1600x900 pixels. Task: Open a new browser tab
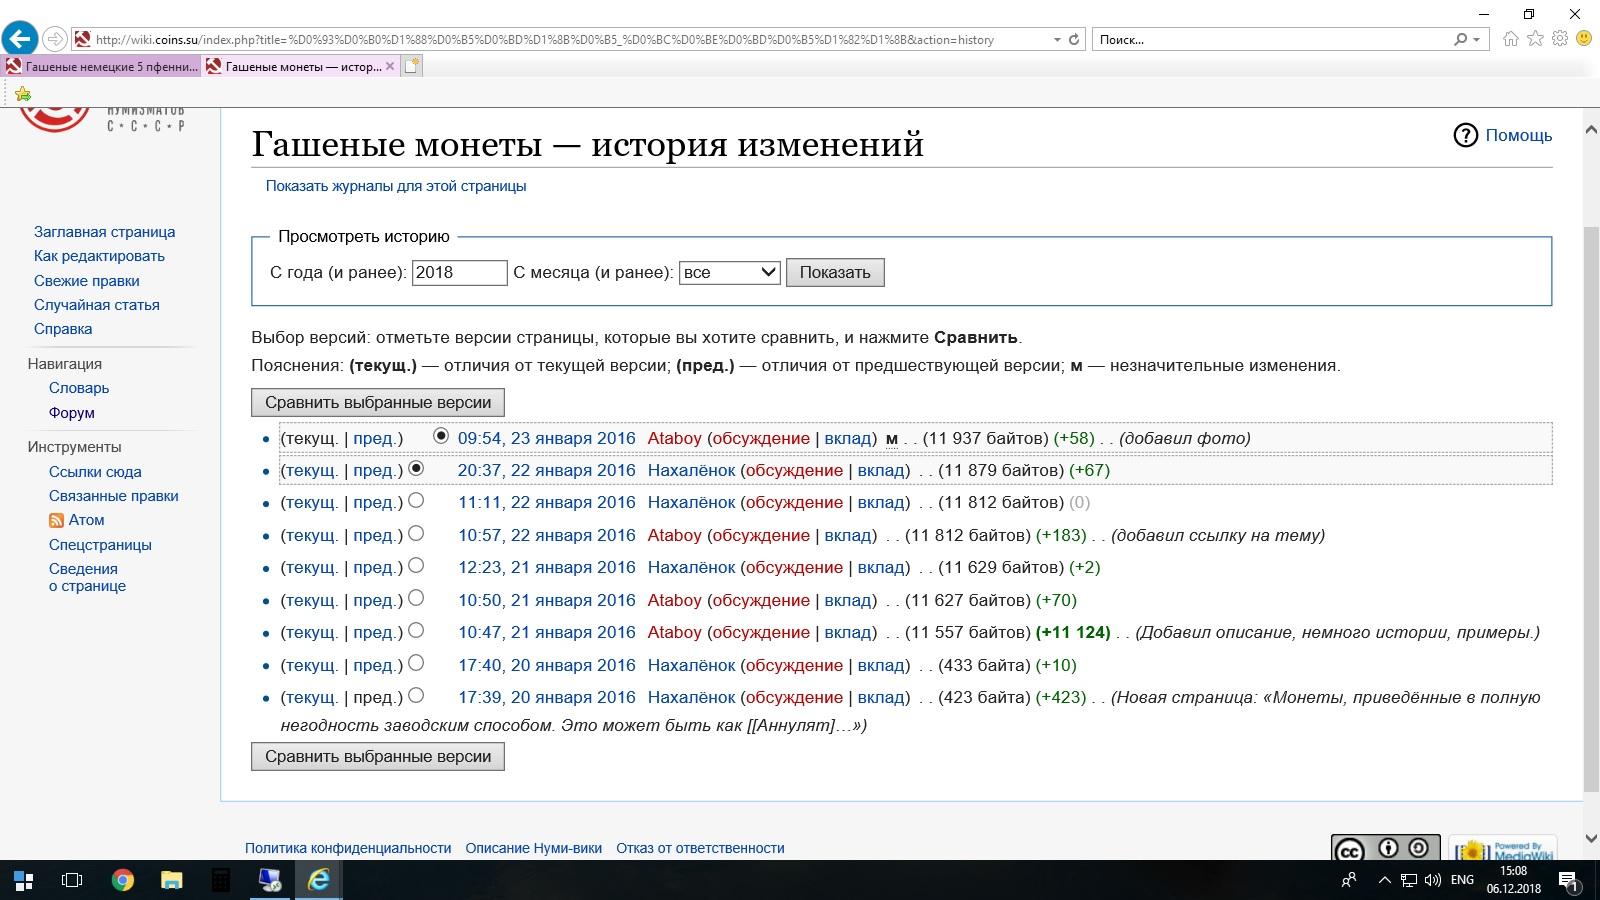(x=412, y=67)
